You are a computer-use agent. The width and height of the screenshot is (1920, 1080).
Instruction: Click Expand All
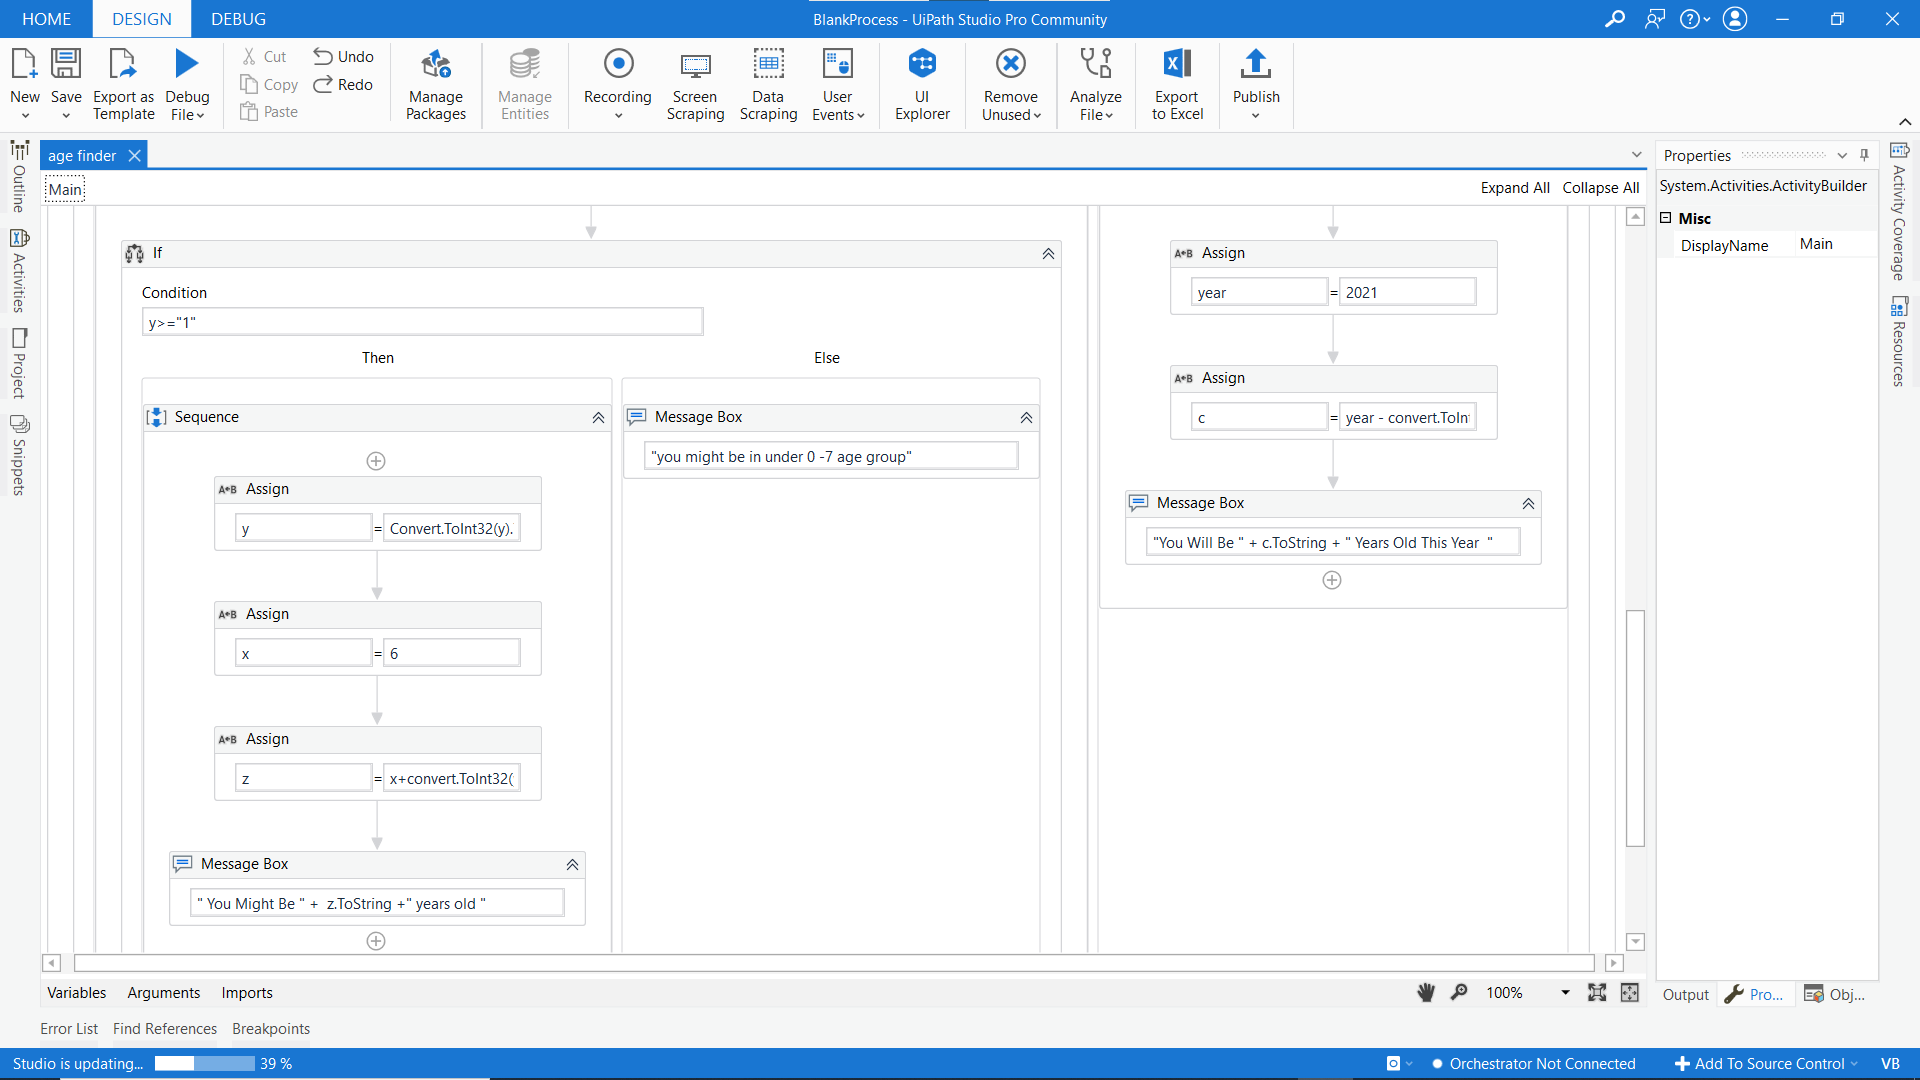tap(1514, 188)
